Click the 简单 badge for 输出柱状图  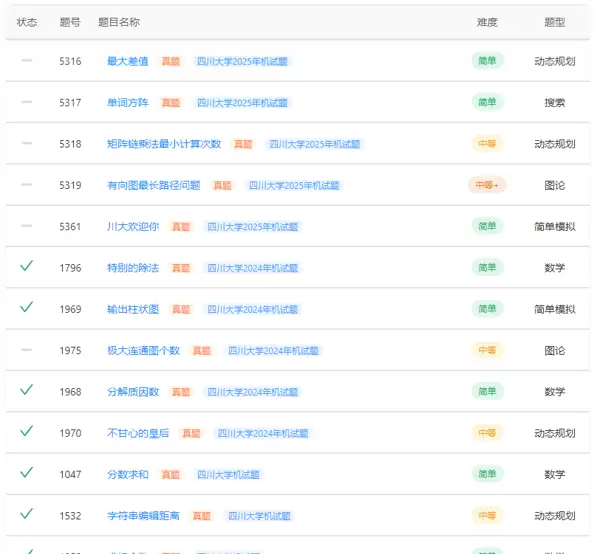click(x=487, y=309)
